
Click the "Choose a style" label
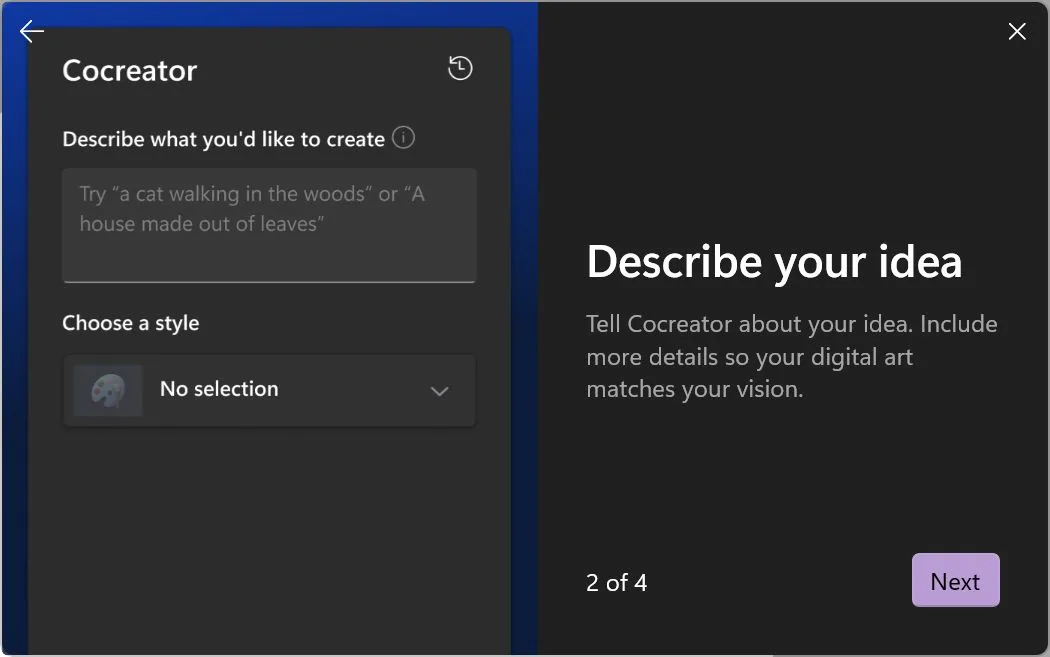131,323
